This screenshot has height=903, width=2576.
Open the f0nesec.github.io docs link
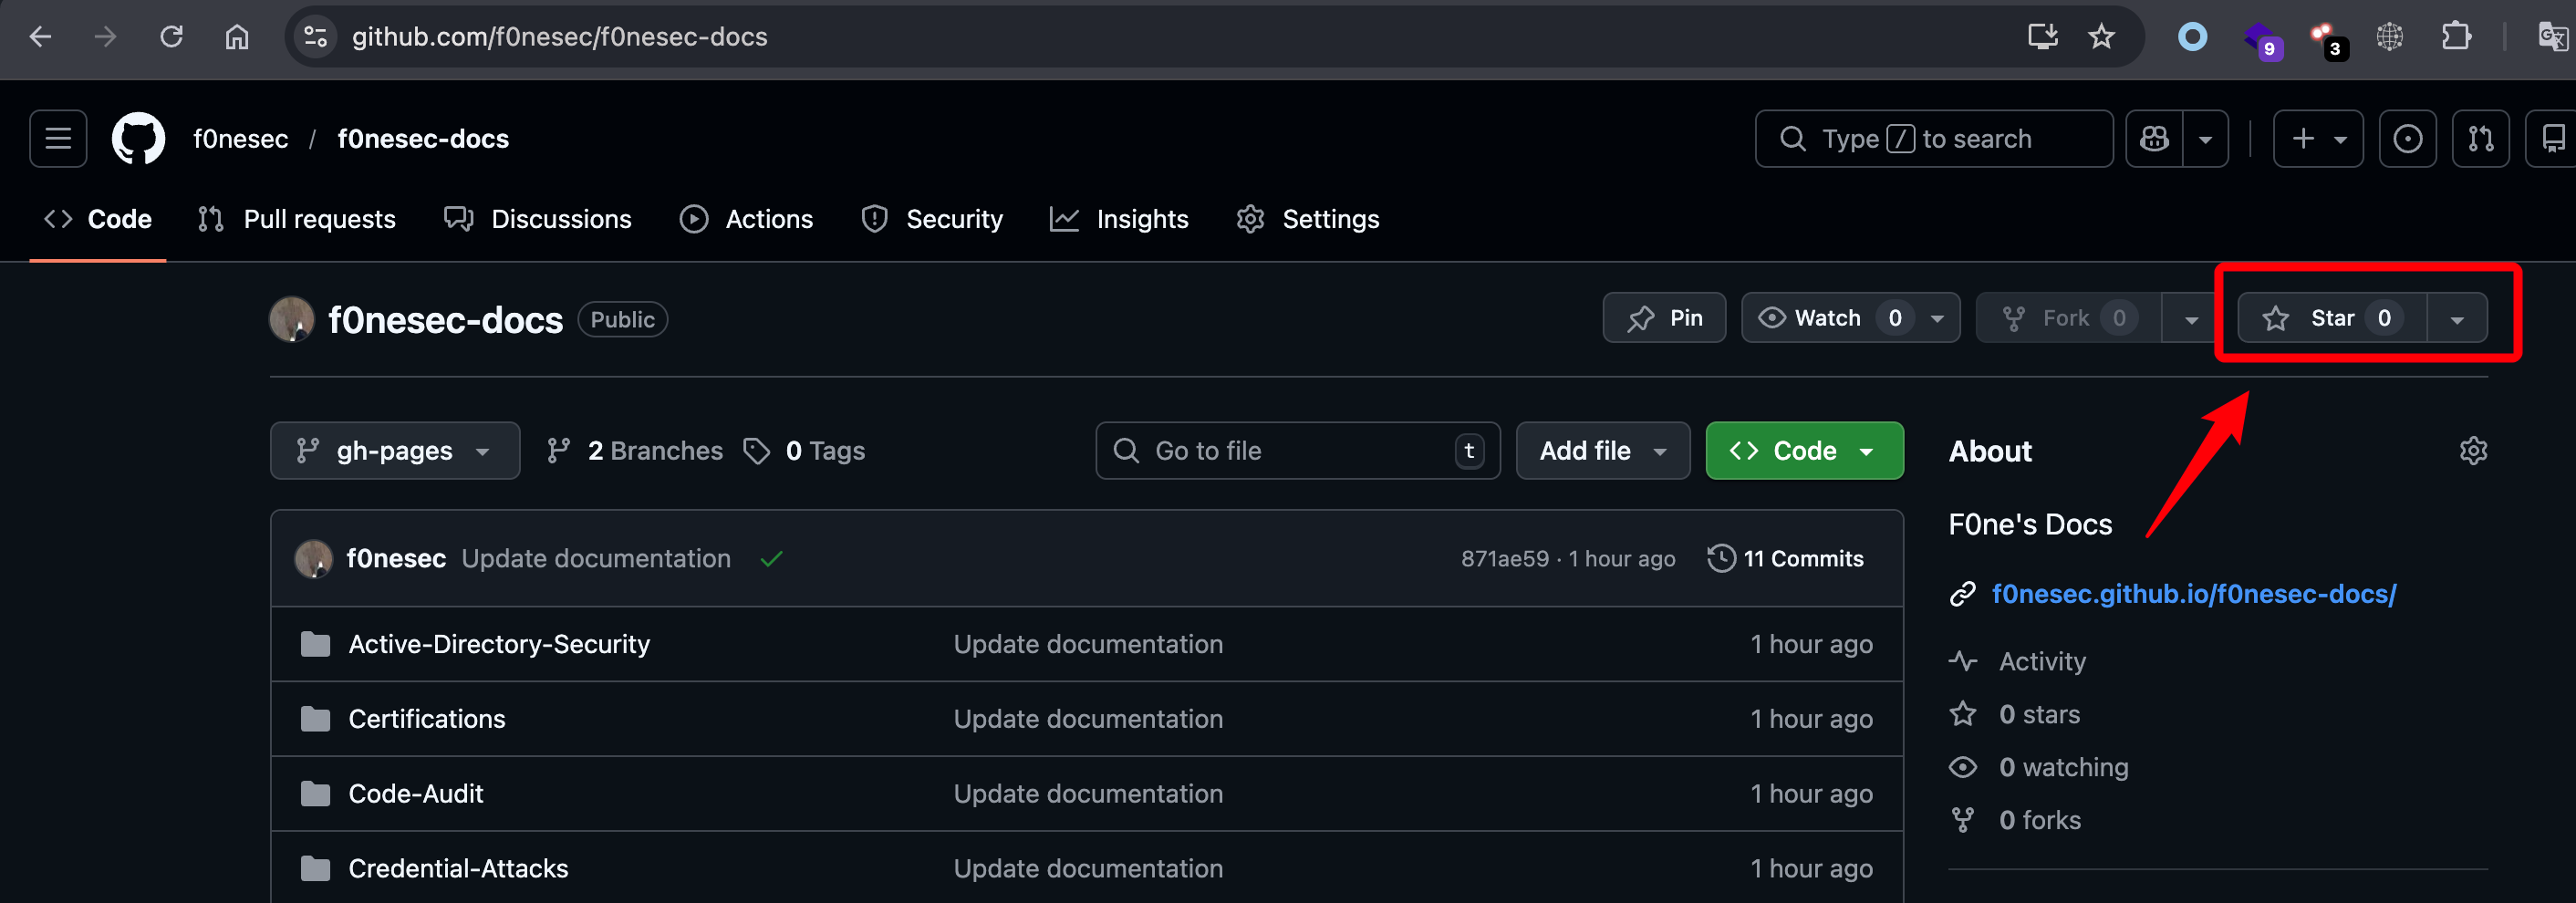2193,594
